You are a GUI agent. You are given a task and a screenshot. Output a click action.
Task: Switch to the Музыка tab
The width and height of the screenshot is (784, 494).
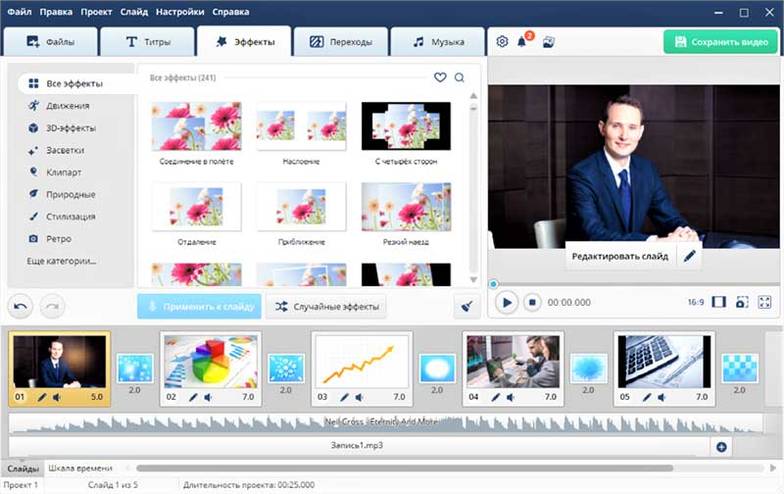tap(438, 42)
